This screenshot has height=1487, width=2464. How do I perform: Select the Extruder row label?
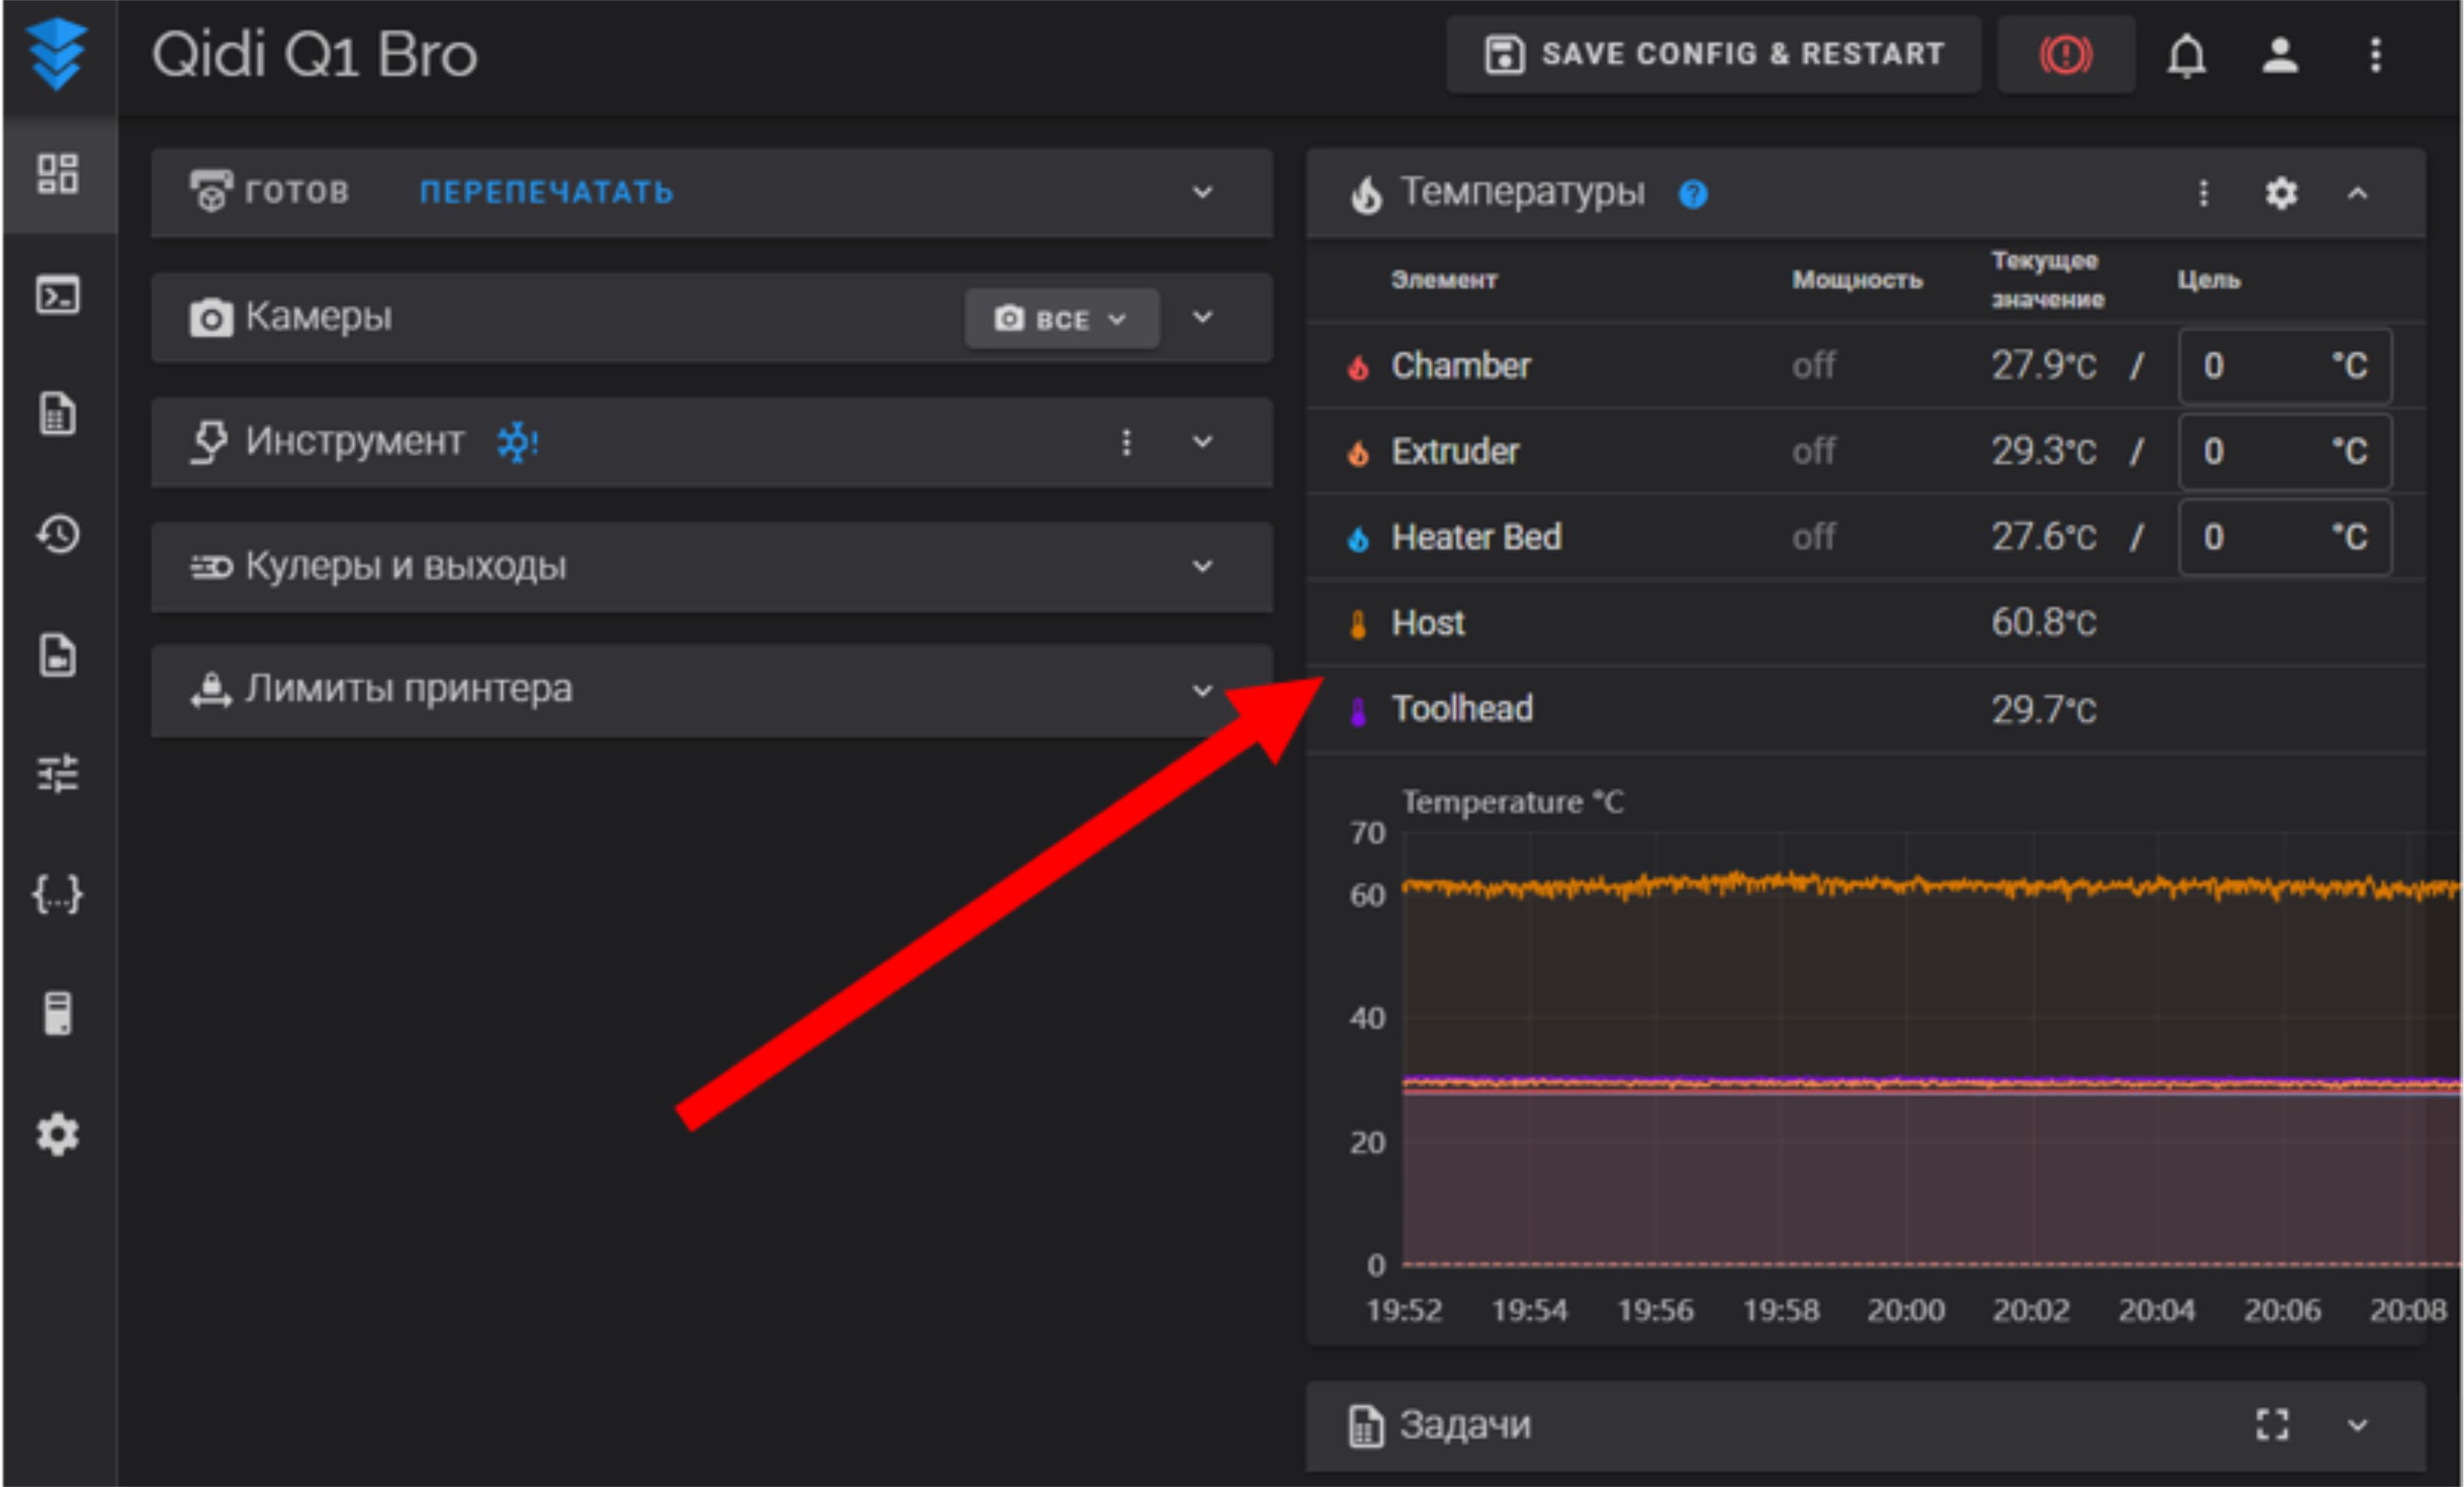click(1455, 452)
